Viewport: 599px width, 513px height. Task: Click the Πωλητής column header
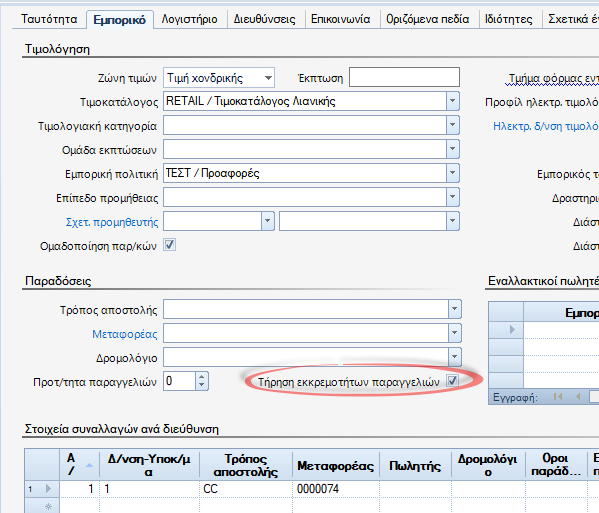click(x=415, y=466)
